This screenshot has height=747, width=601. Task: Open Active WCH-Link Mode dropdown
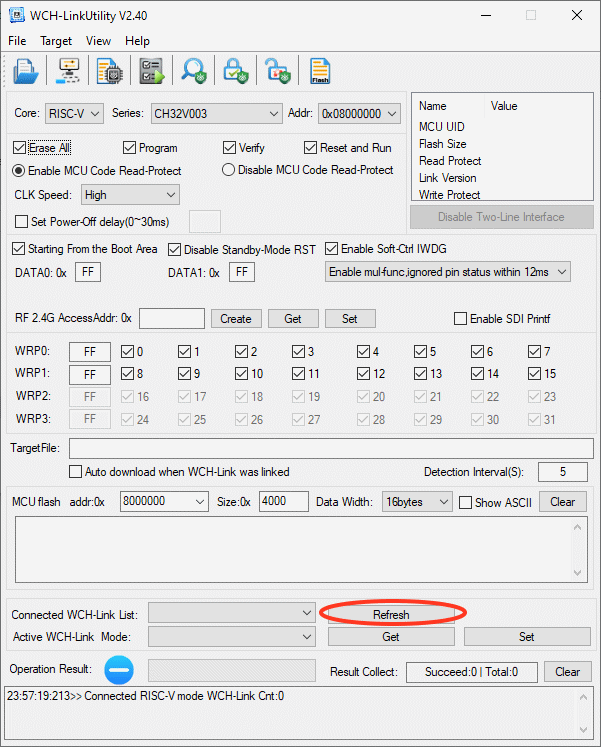click(232, 636)
